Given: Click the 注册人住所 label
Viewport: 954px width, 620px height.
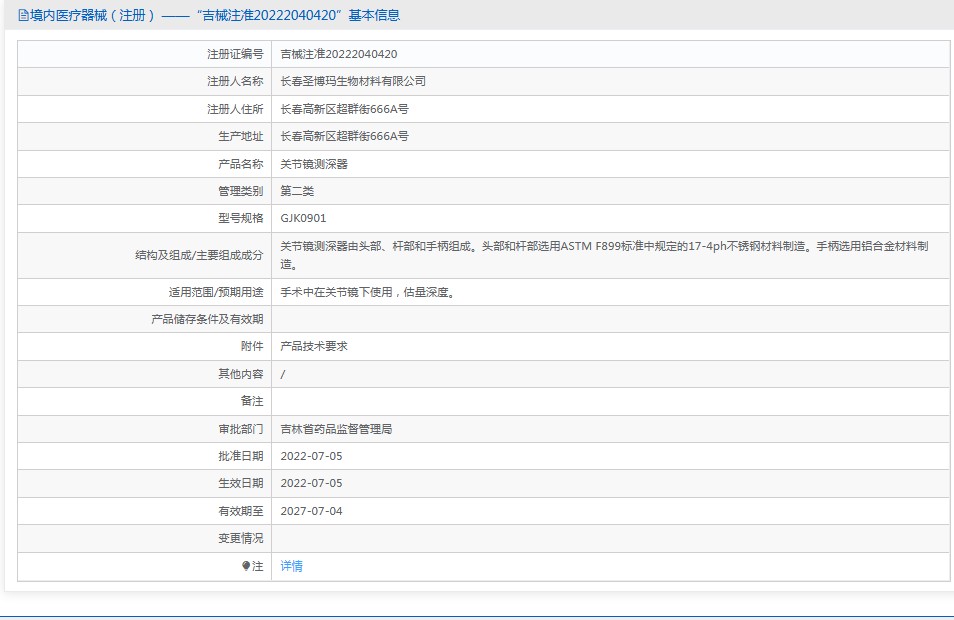Looking at the screenshot, I should tap(235, 109).
